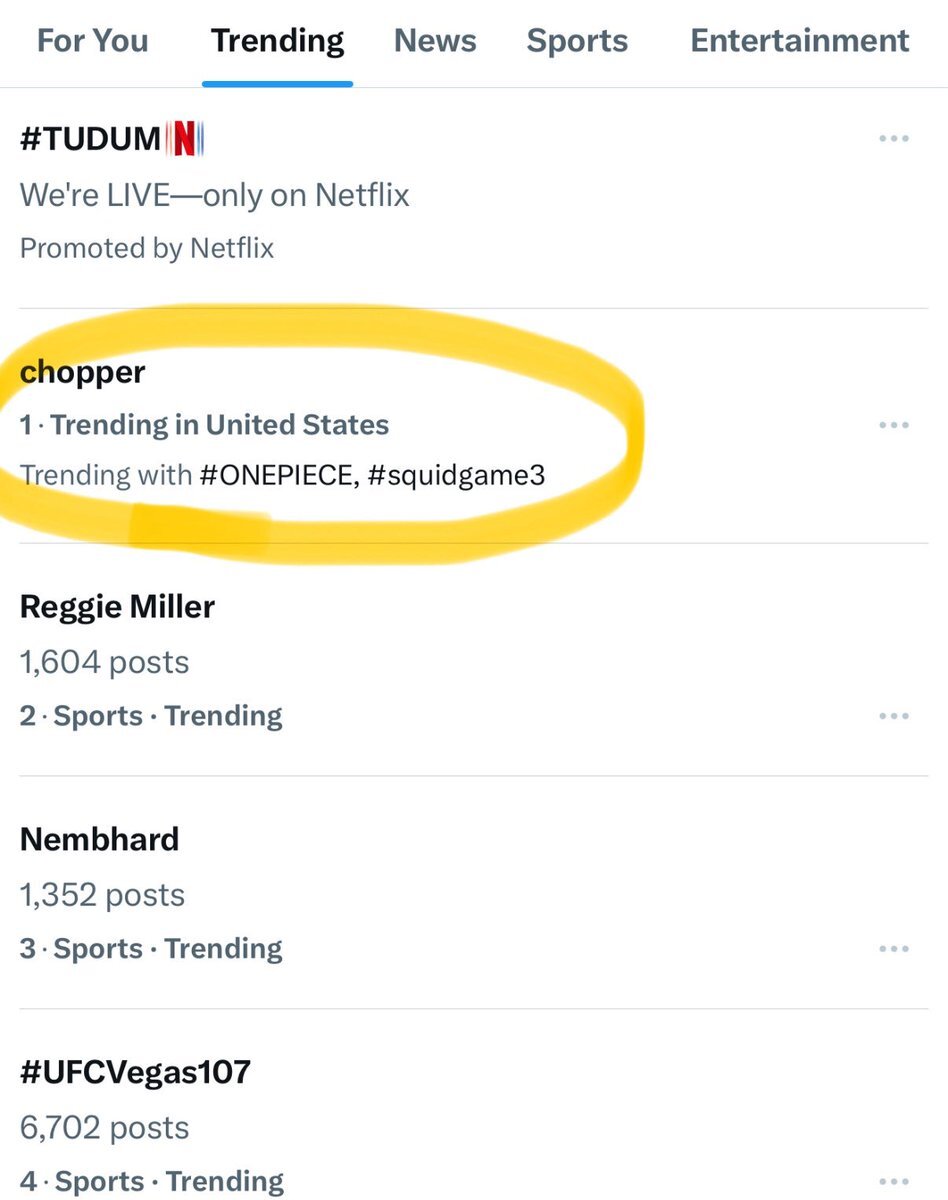Screen dimensions: 948x1200
Task: Open more options for #UFCVegas107 trend
Action: [893, 1181]
